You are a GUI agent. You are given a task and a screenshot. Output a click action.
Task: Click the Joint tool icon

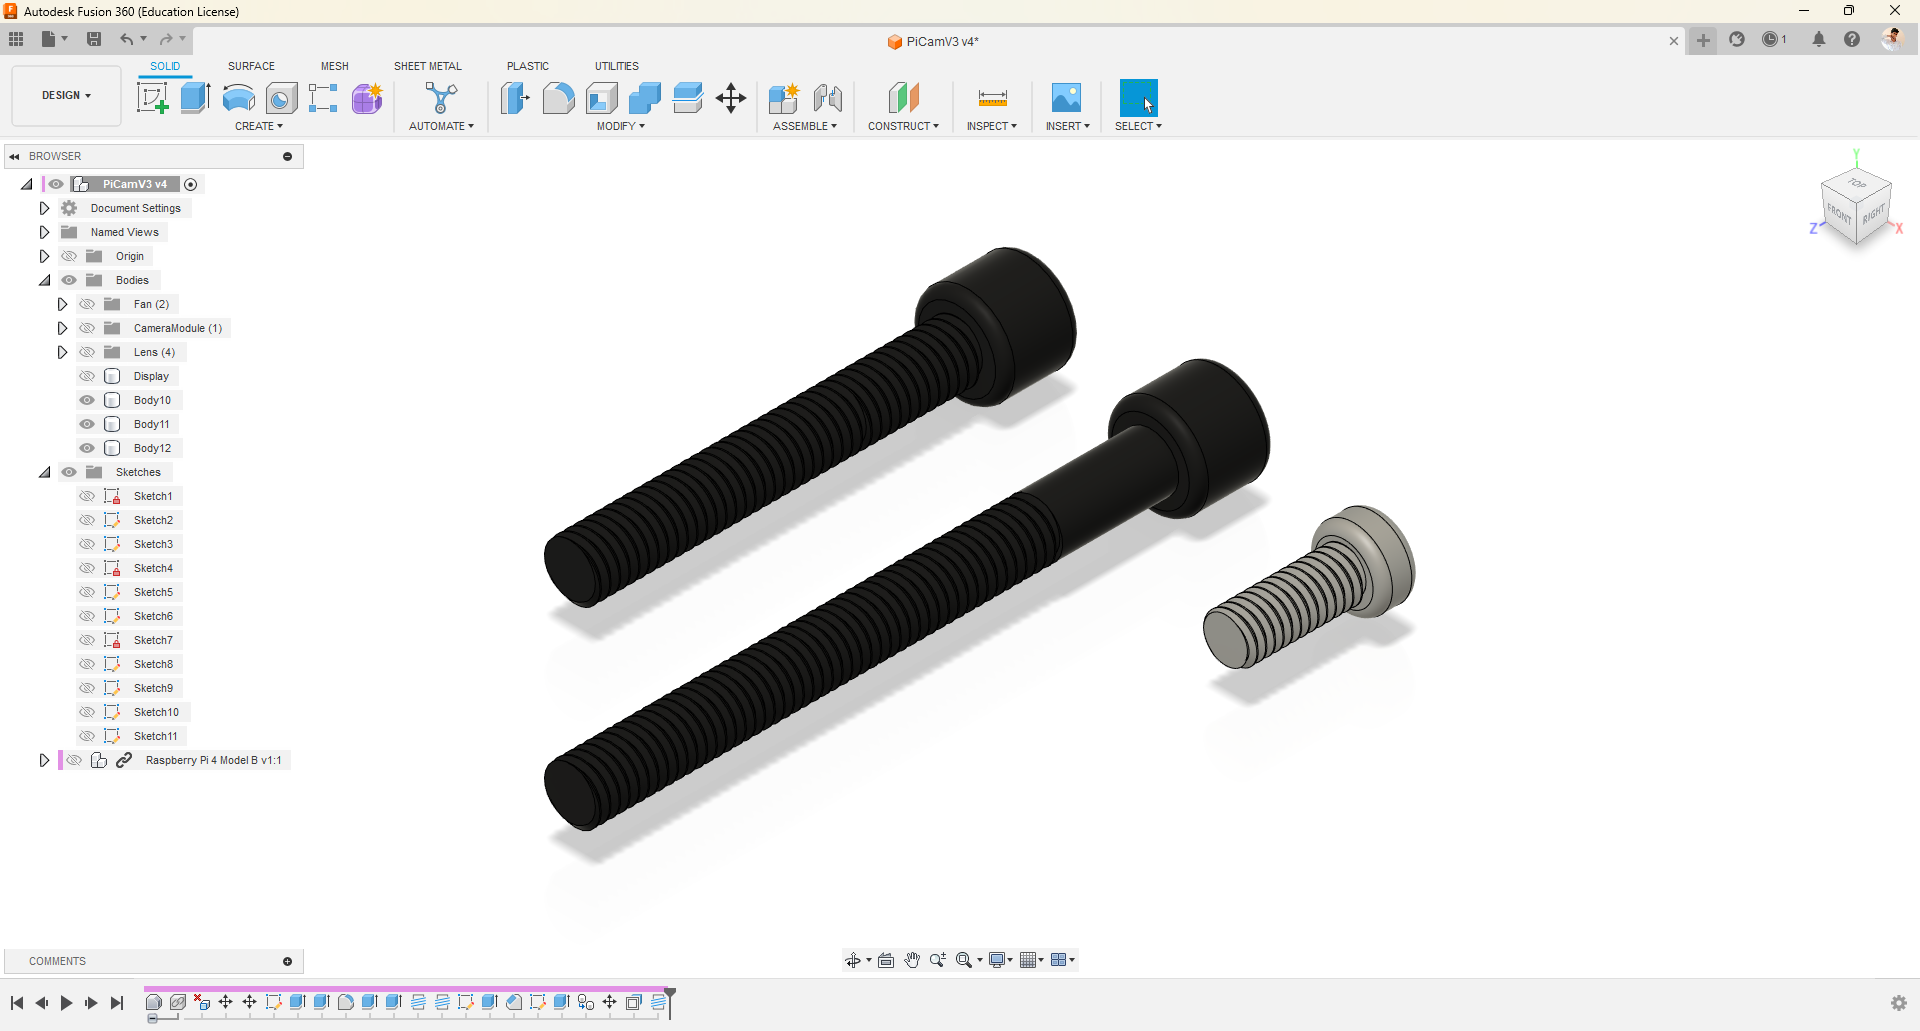828,98
